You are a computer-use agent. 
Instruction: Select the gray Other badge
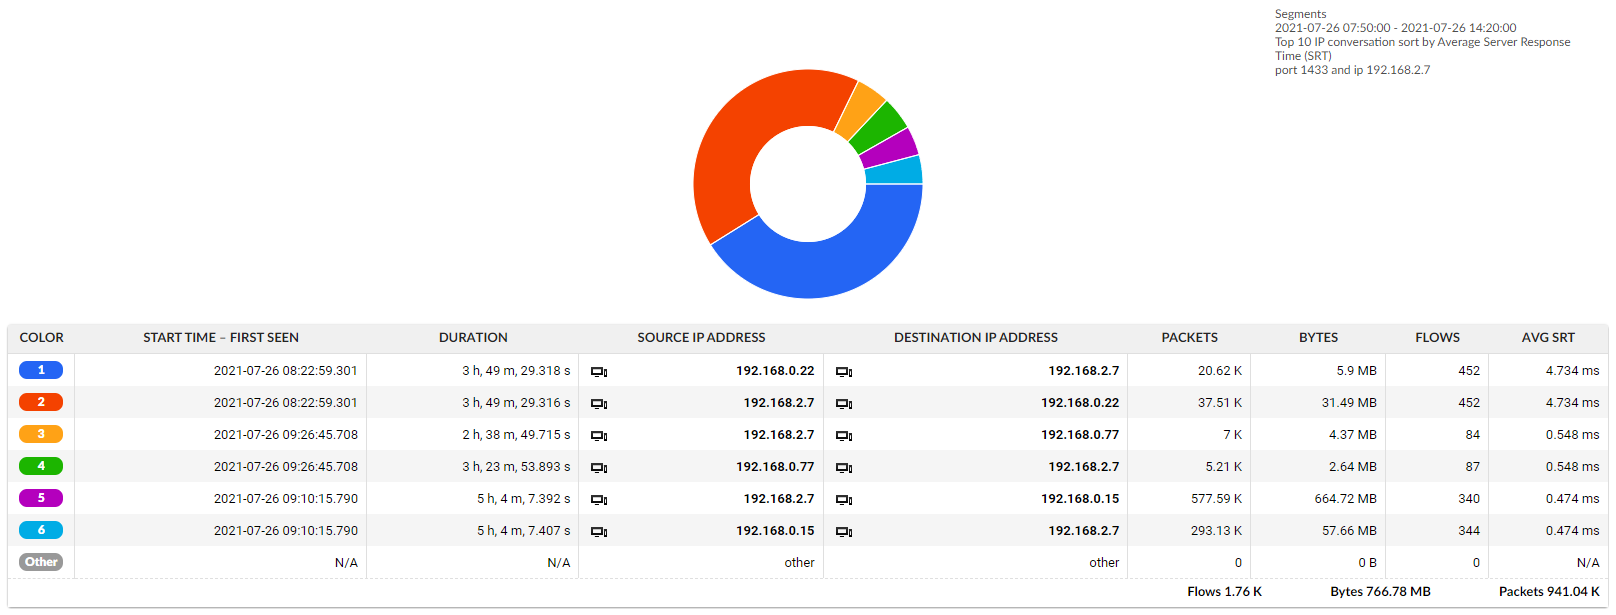click(x=41, y=562)
